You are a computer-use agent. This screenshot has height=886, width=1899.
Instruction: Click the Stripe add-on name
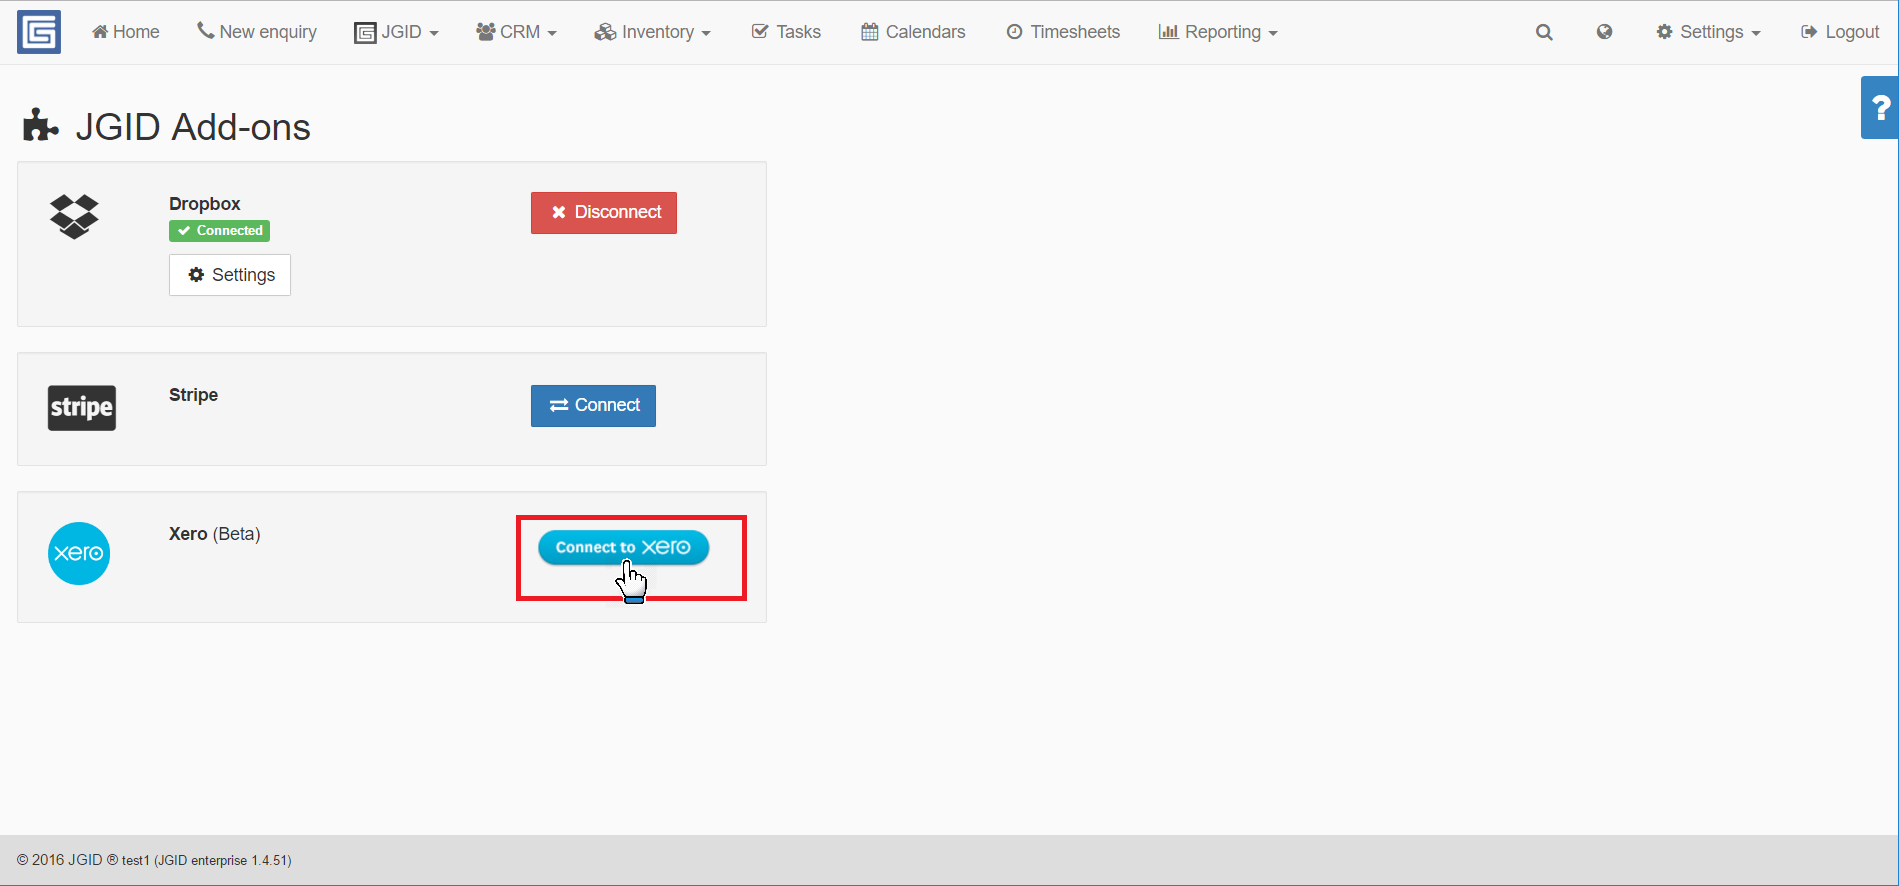pos(193,395)
